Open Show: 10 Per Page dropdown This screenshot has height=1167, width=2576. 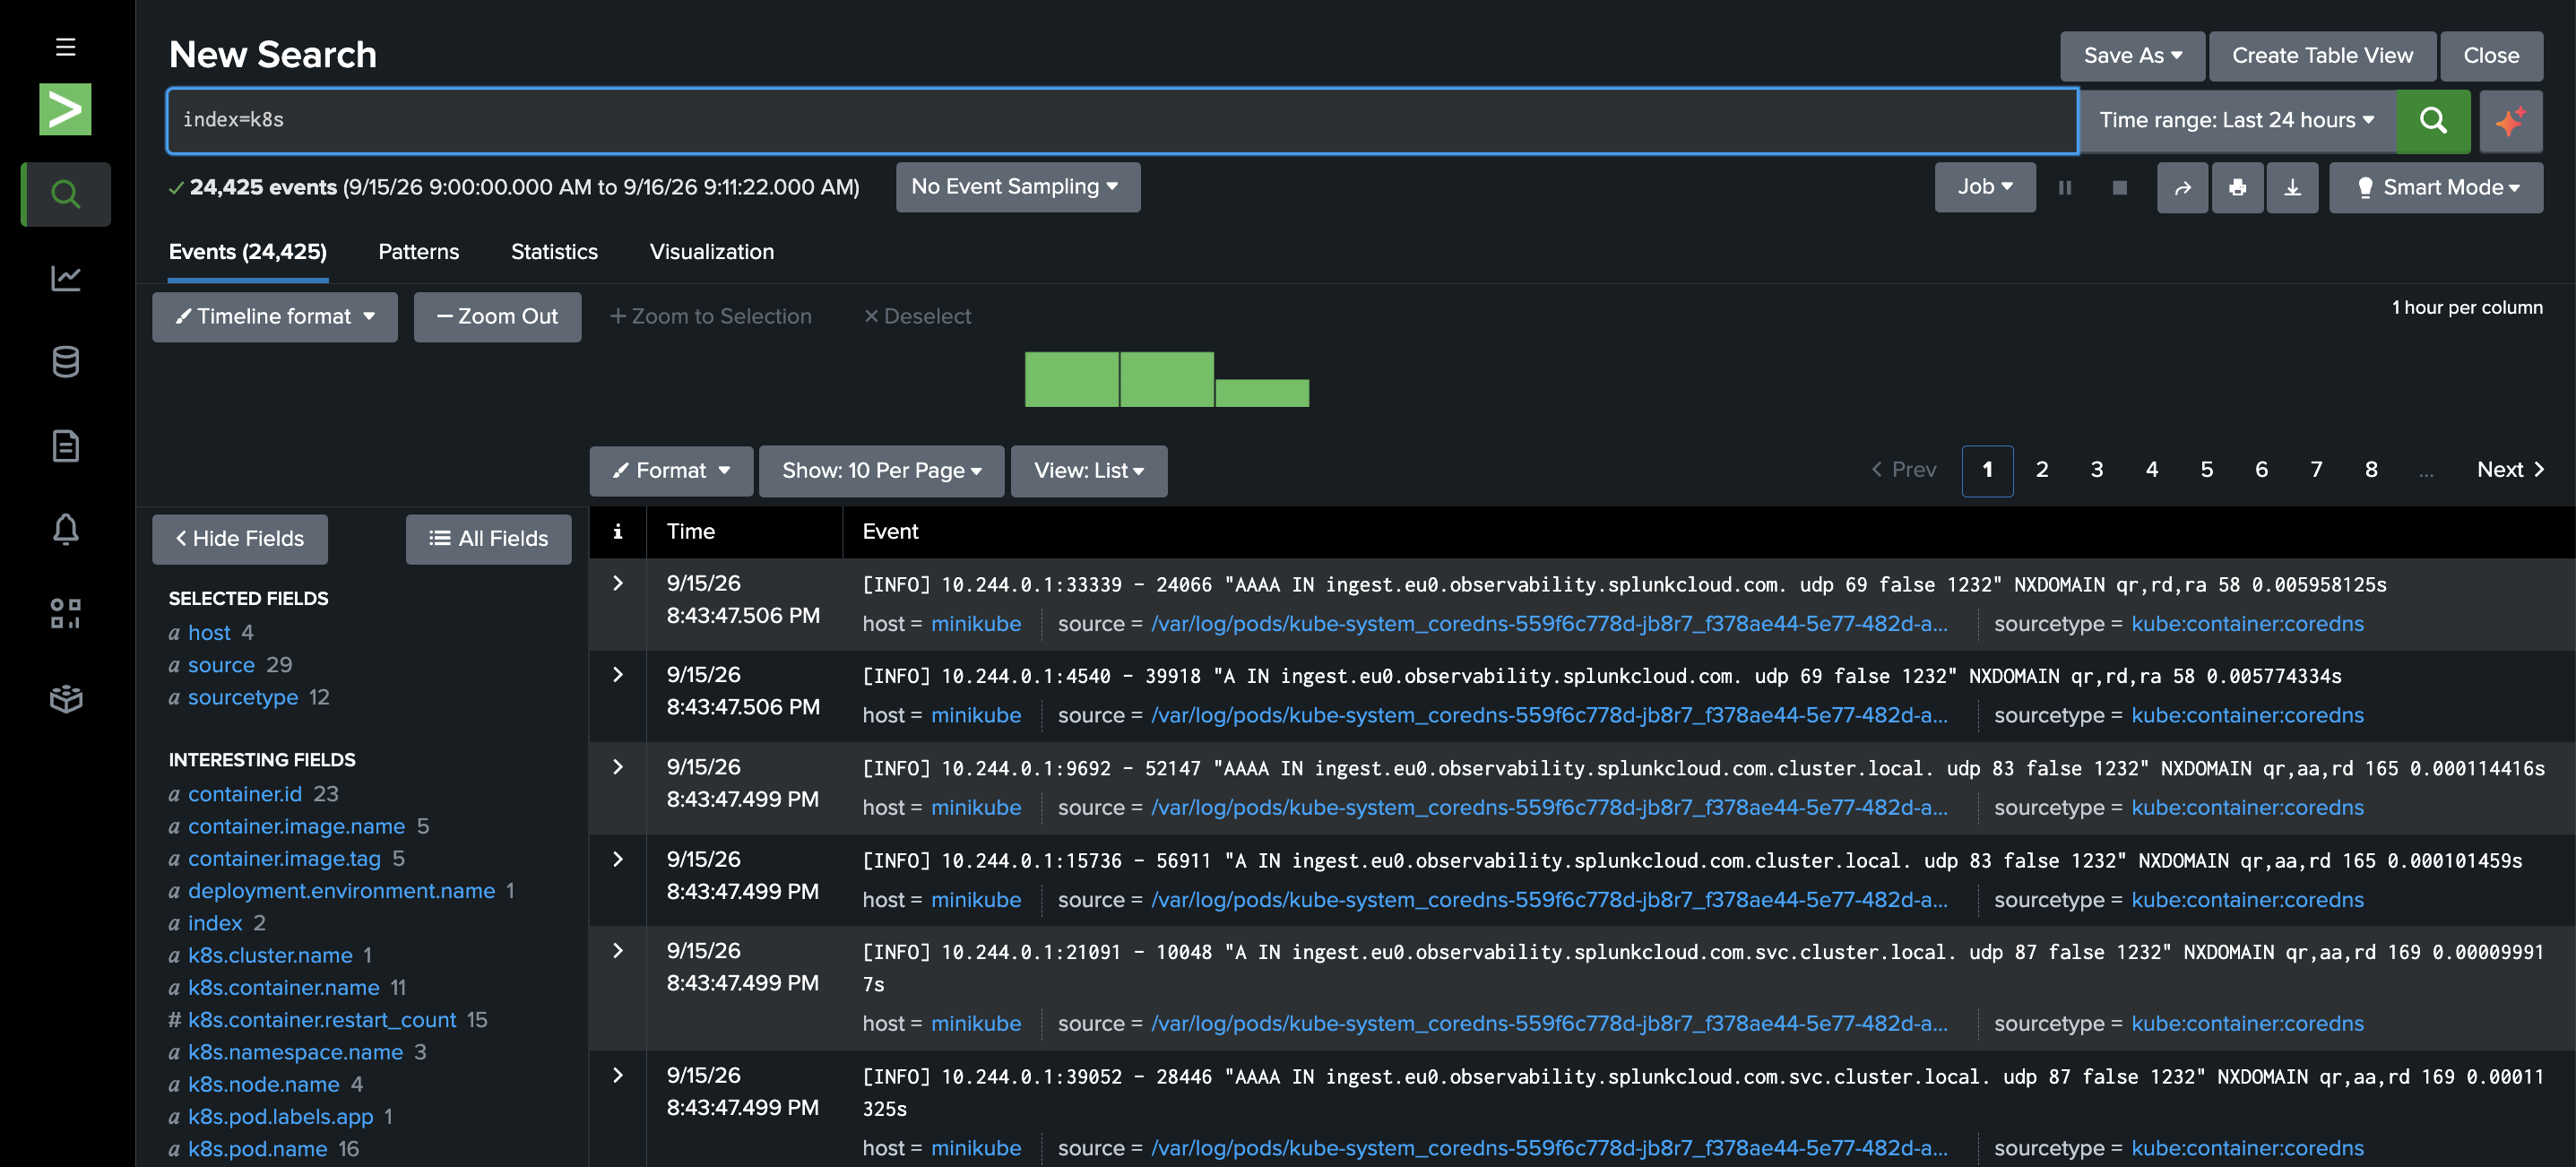(x=881, y=470)
